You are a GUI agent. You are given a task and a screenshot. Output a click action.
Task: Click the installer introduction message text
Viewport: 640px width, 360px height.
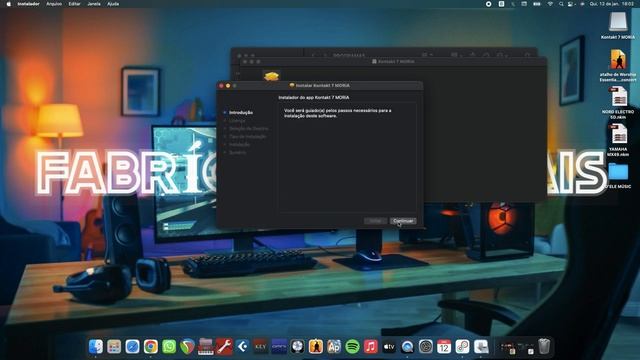[x=338, y=113]
